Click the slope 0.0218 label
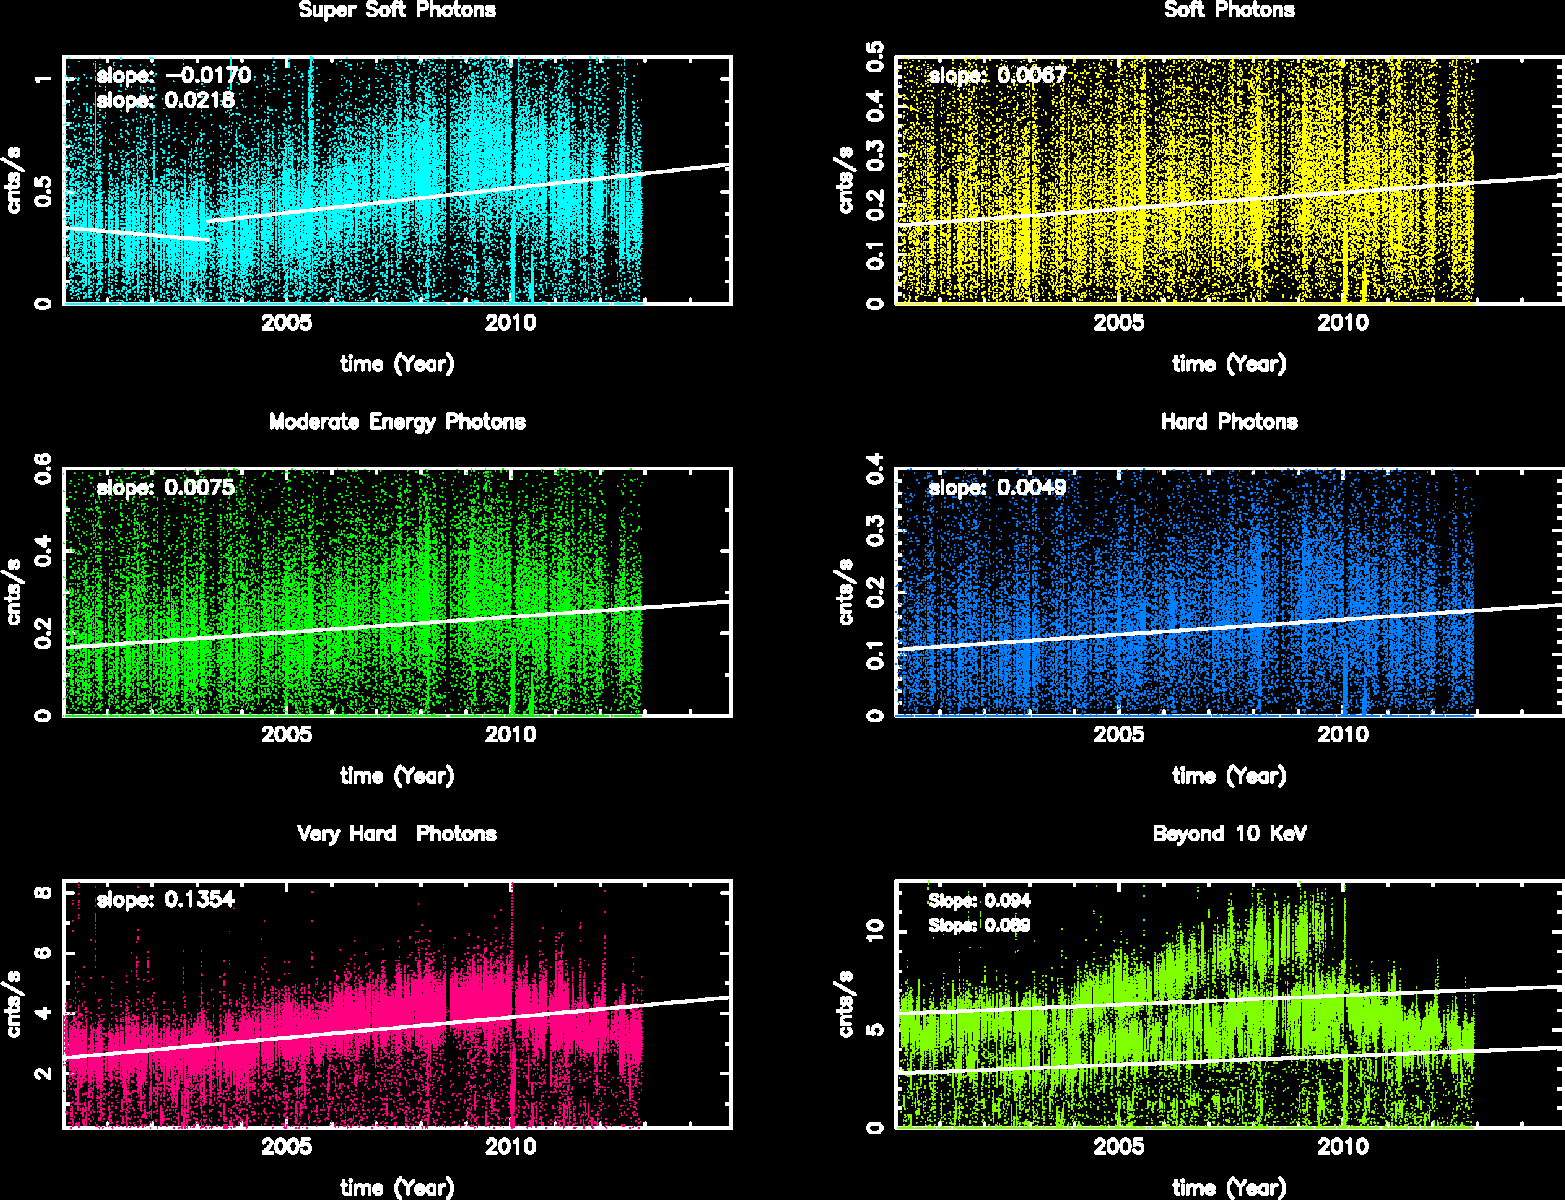Viewport: 1565px width, 1200px height. [165, 101]
